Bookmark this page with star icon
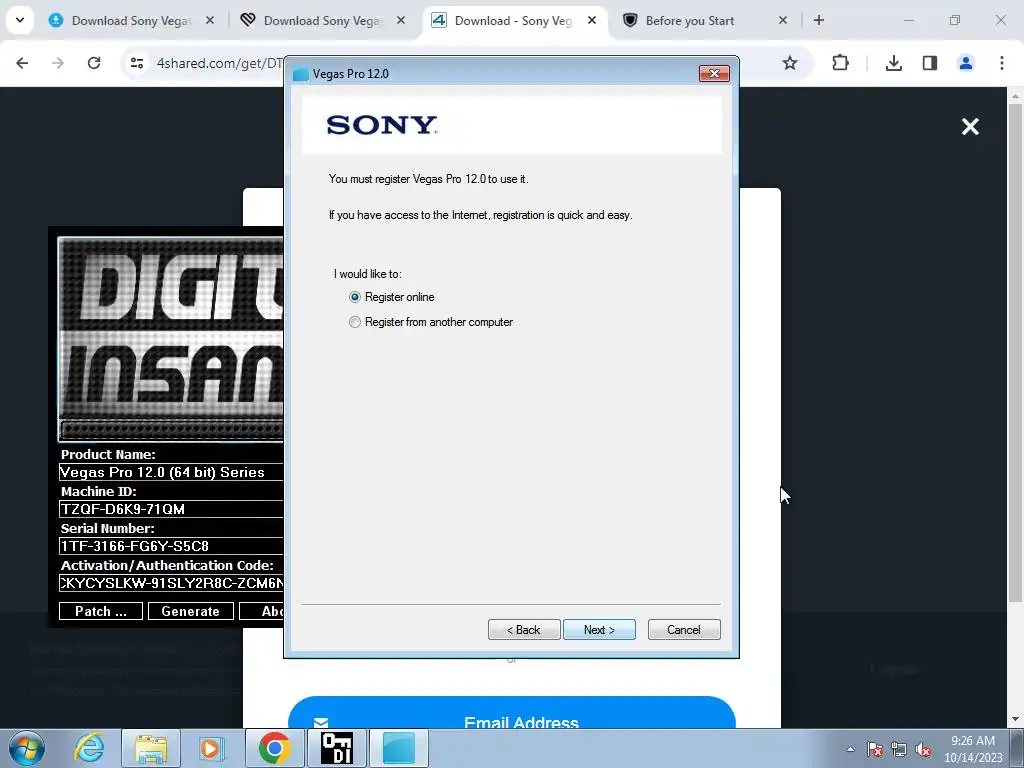Viewport: 1024px width, 768px height. [x=790, y=63]
